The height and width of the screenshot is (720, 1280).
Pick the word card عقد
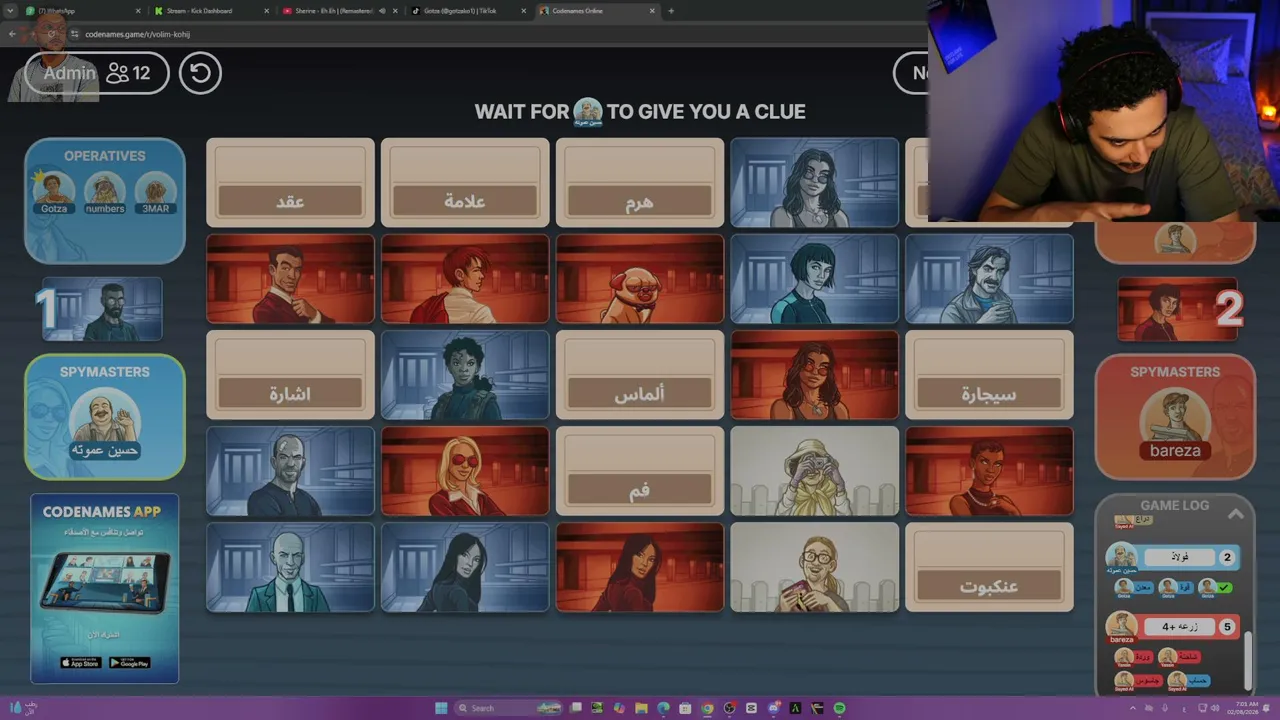pos(290,182)
